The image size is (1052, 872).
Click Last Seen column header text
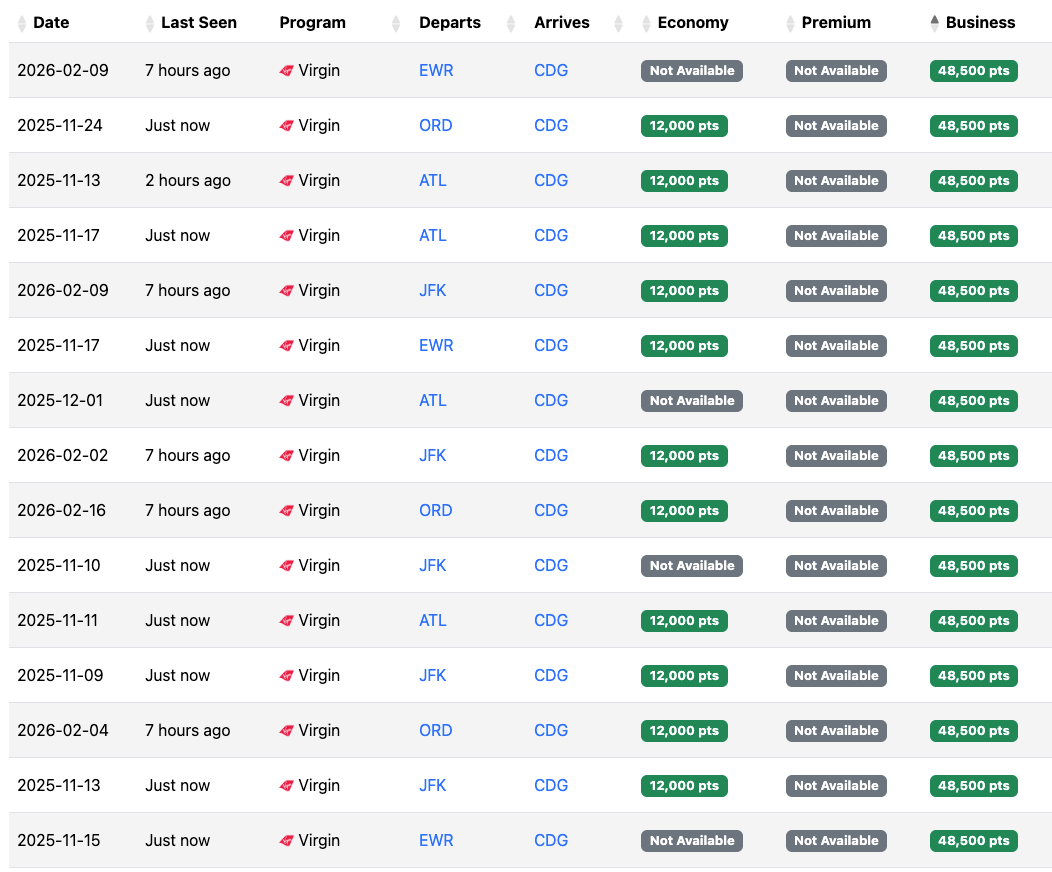click(199, 23)
